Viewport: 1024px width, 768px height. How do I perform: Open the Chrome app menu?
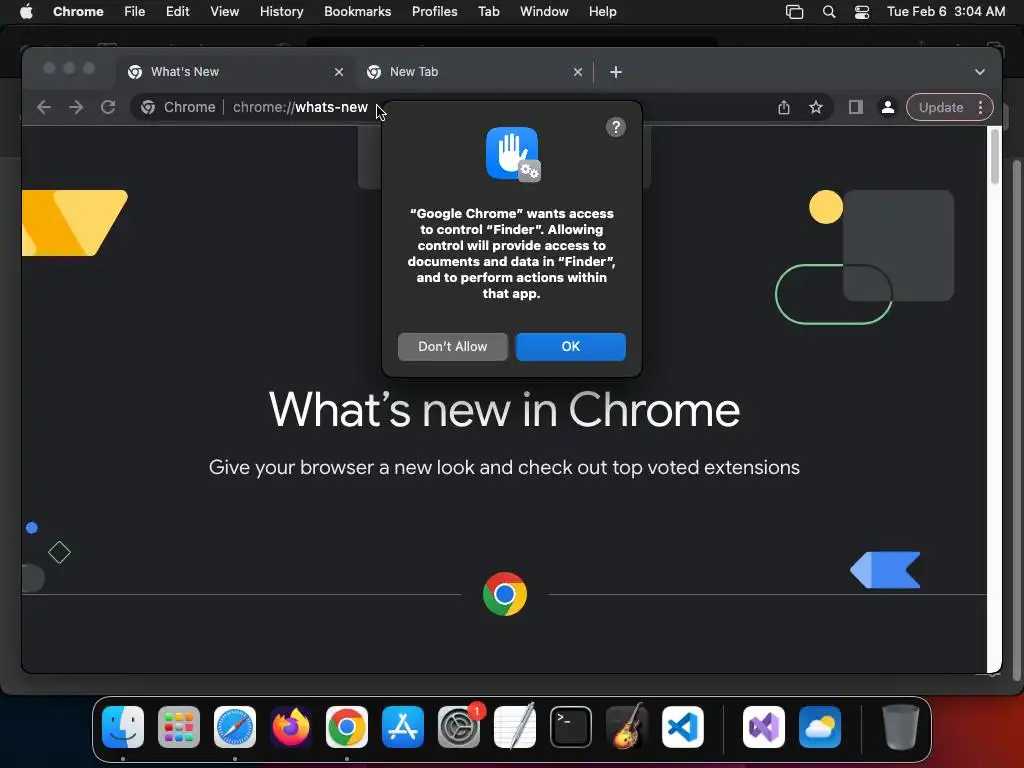click(78, 12)
